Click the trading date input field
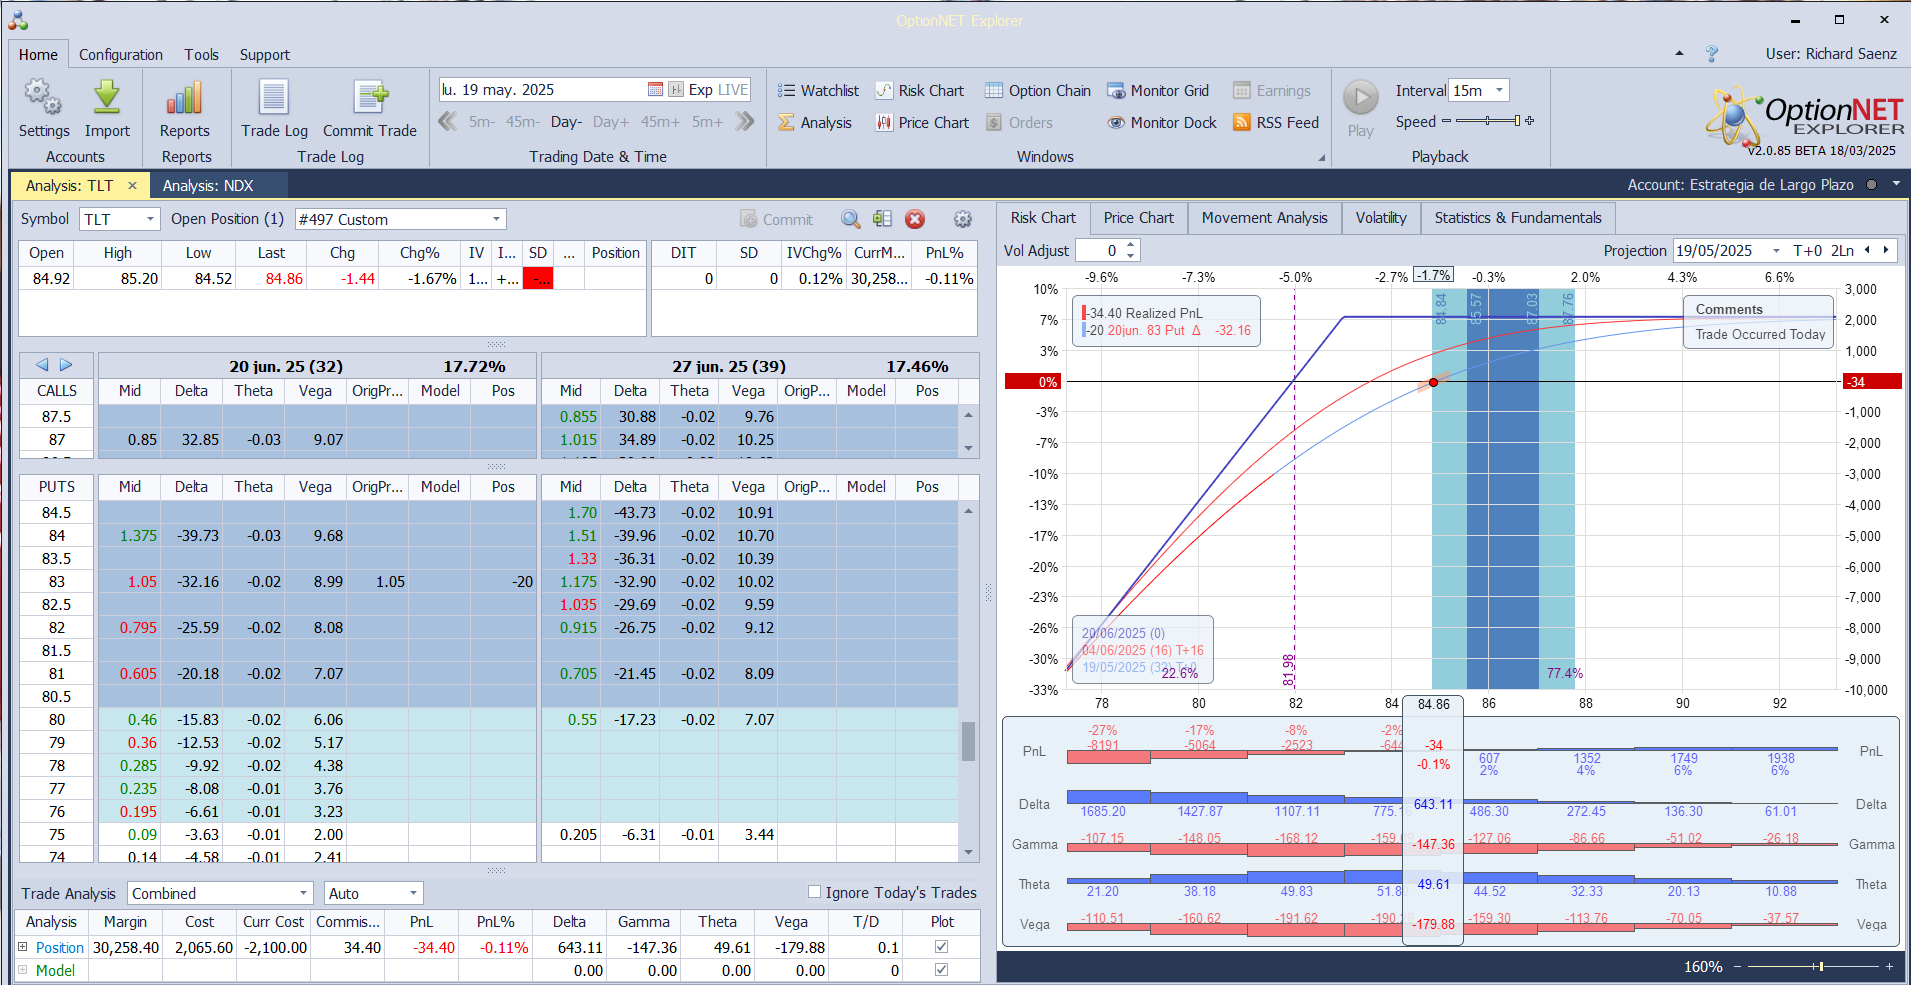 [x=541, y=89]
